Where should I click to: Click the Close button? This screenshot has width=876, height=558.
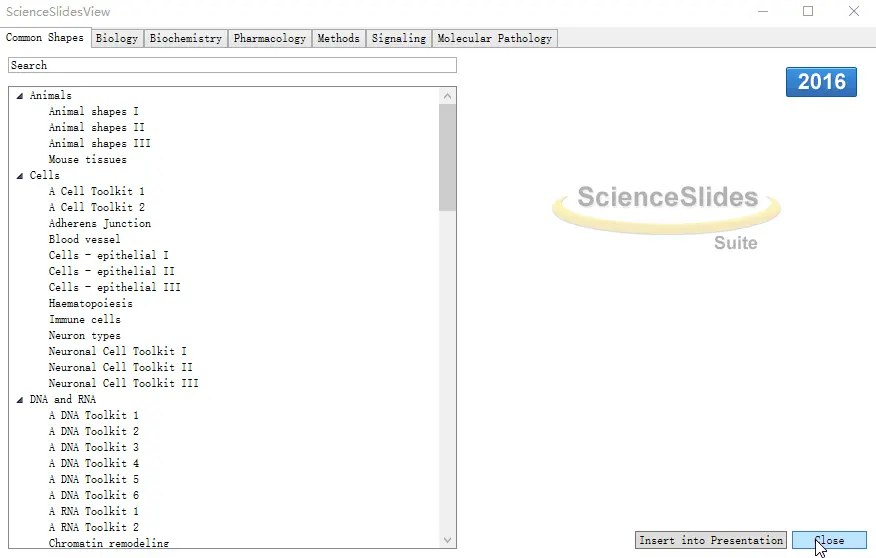[x=829, y=540]
